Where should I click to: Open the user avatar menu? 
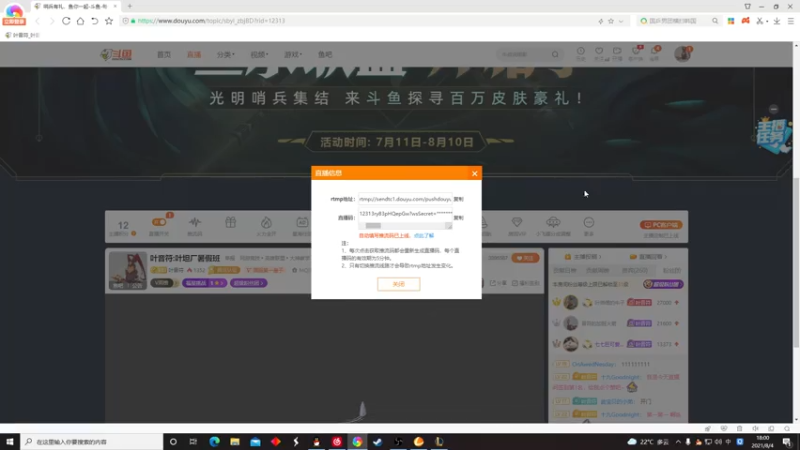point(682,54)
